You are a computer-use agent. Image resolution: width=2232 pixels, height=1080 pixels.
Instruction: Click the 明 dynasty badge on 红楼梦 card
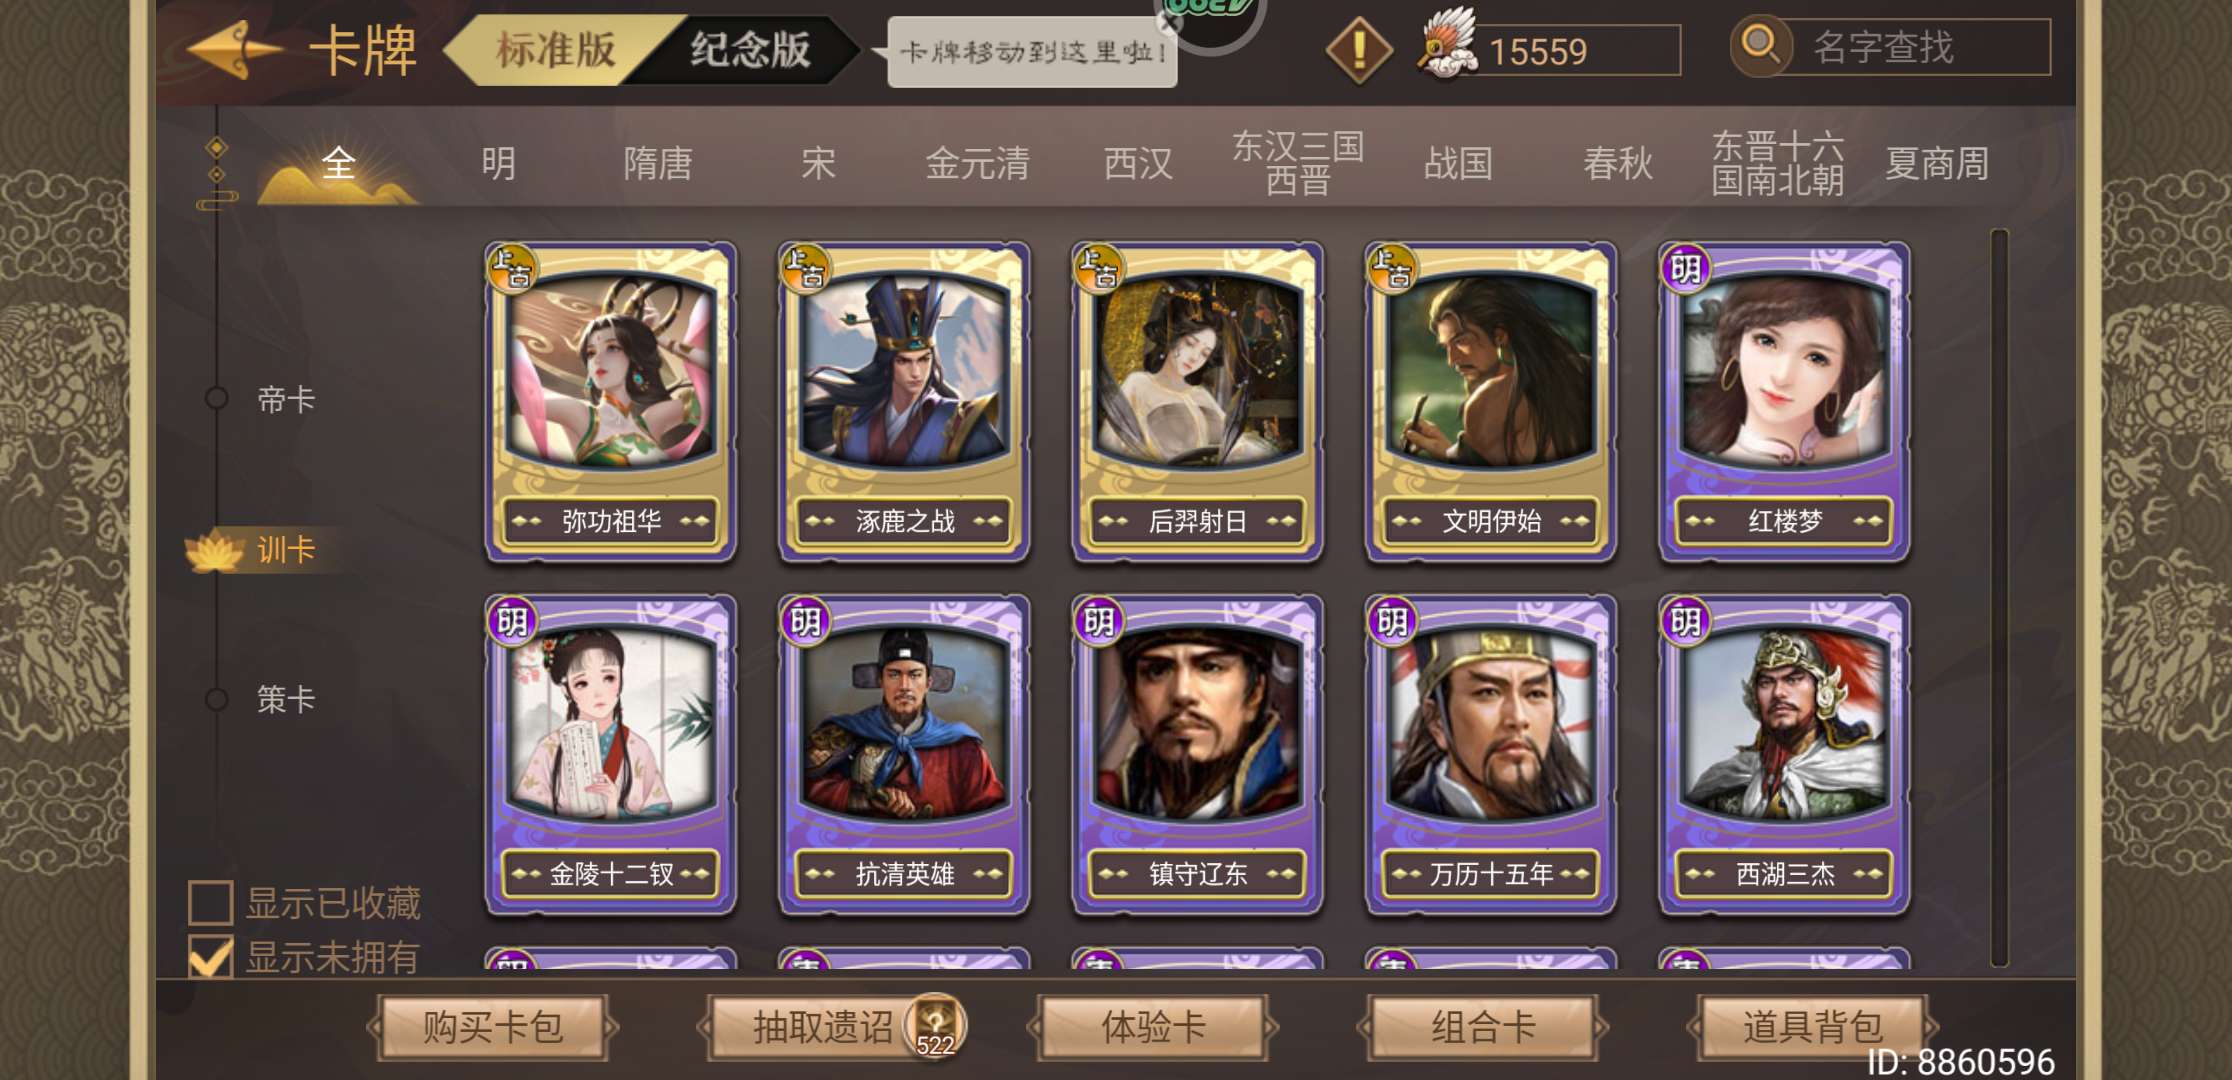pos(1686,268)
